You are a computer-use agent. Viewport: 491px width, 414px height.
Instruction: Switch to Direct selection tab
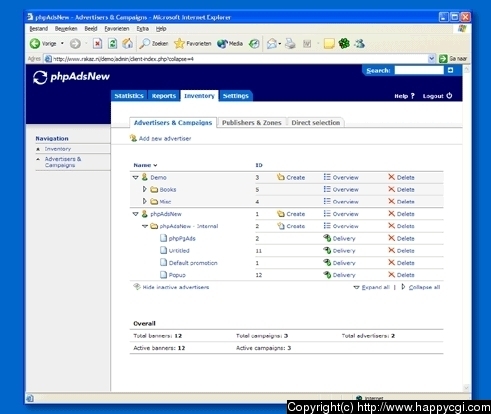coord(316,123)
